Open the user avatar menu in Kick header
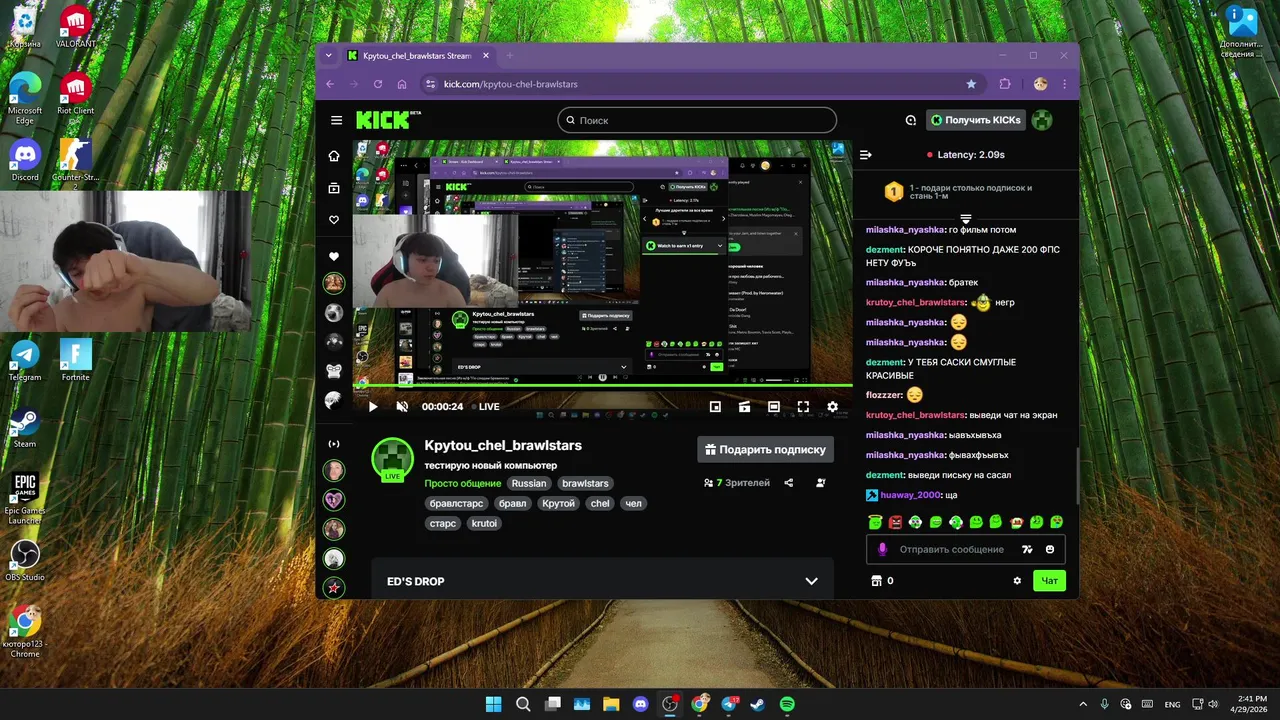1280x720 pixels. 1042,120
